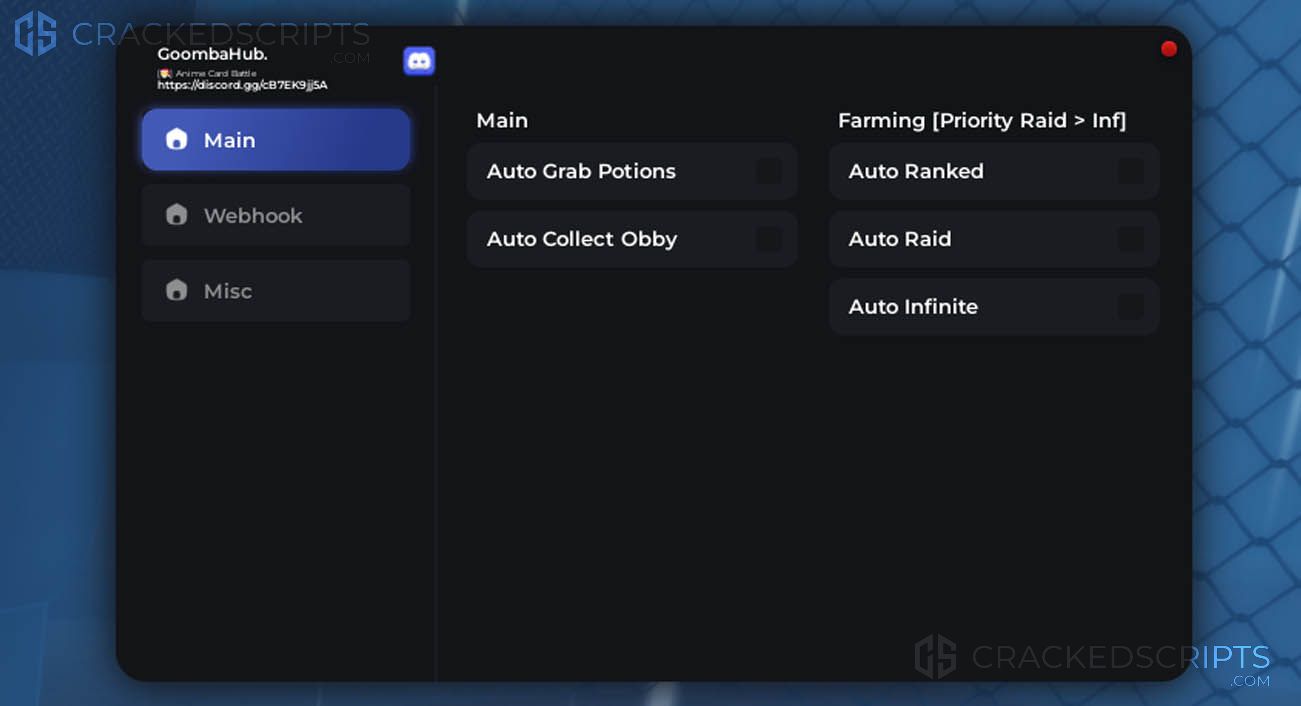The width and height of the screenshot is (1301, 706).
Task: Click the home icon beside Webhook
Action: pyautogui.click(x=177, y=215)
